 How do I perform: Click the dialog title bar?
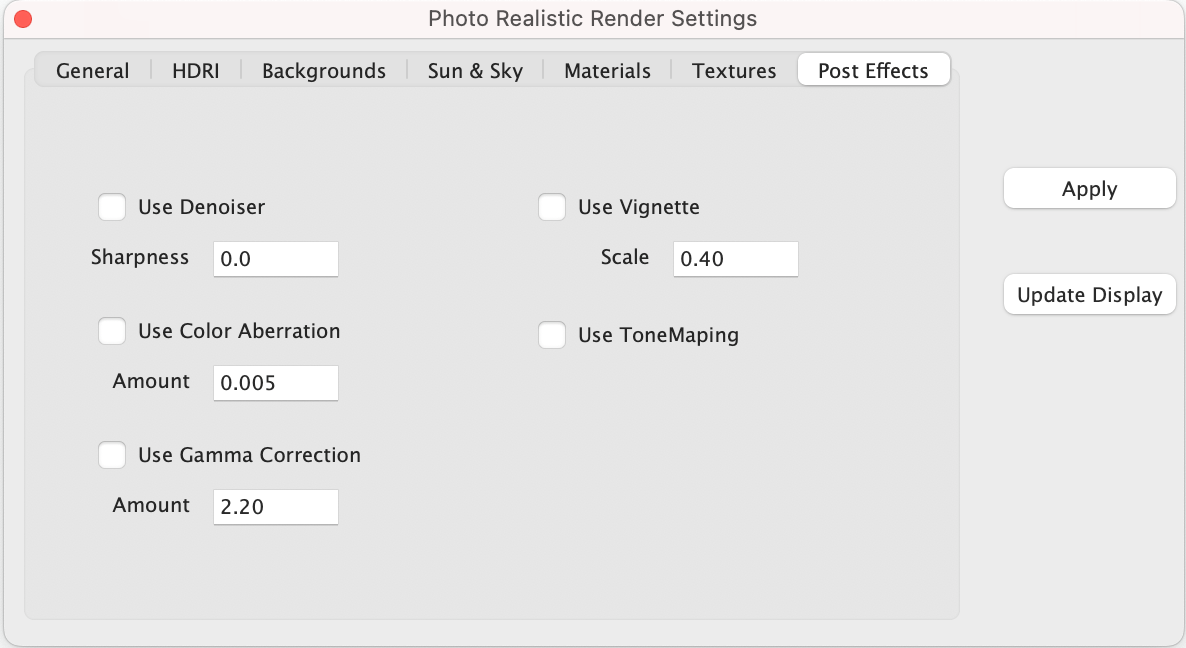[x=592, y=18]
